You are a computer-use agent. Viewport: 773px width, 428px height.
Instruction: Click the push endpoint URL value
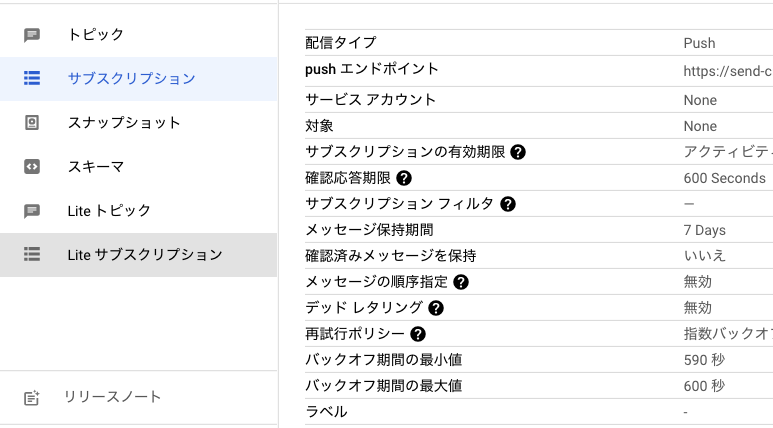(727, 71)
